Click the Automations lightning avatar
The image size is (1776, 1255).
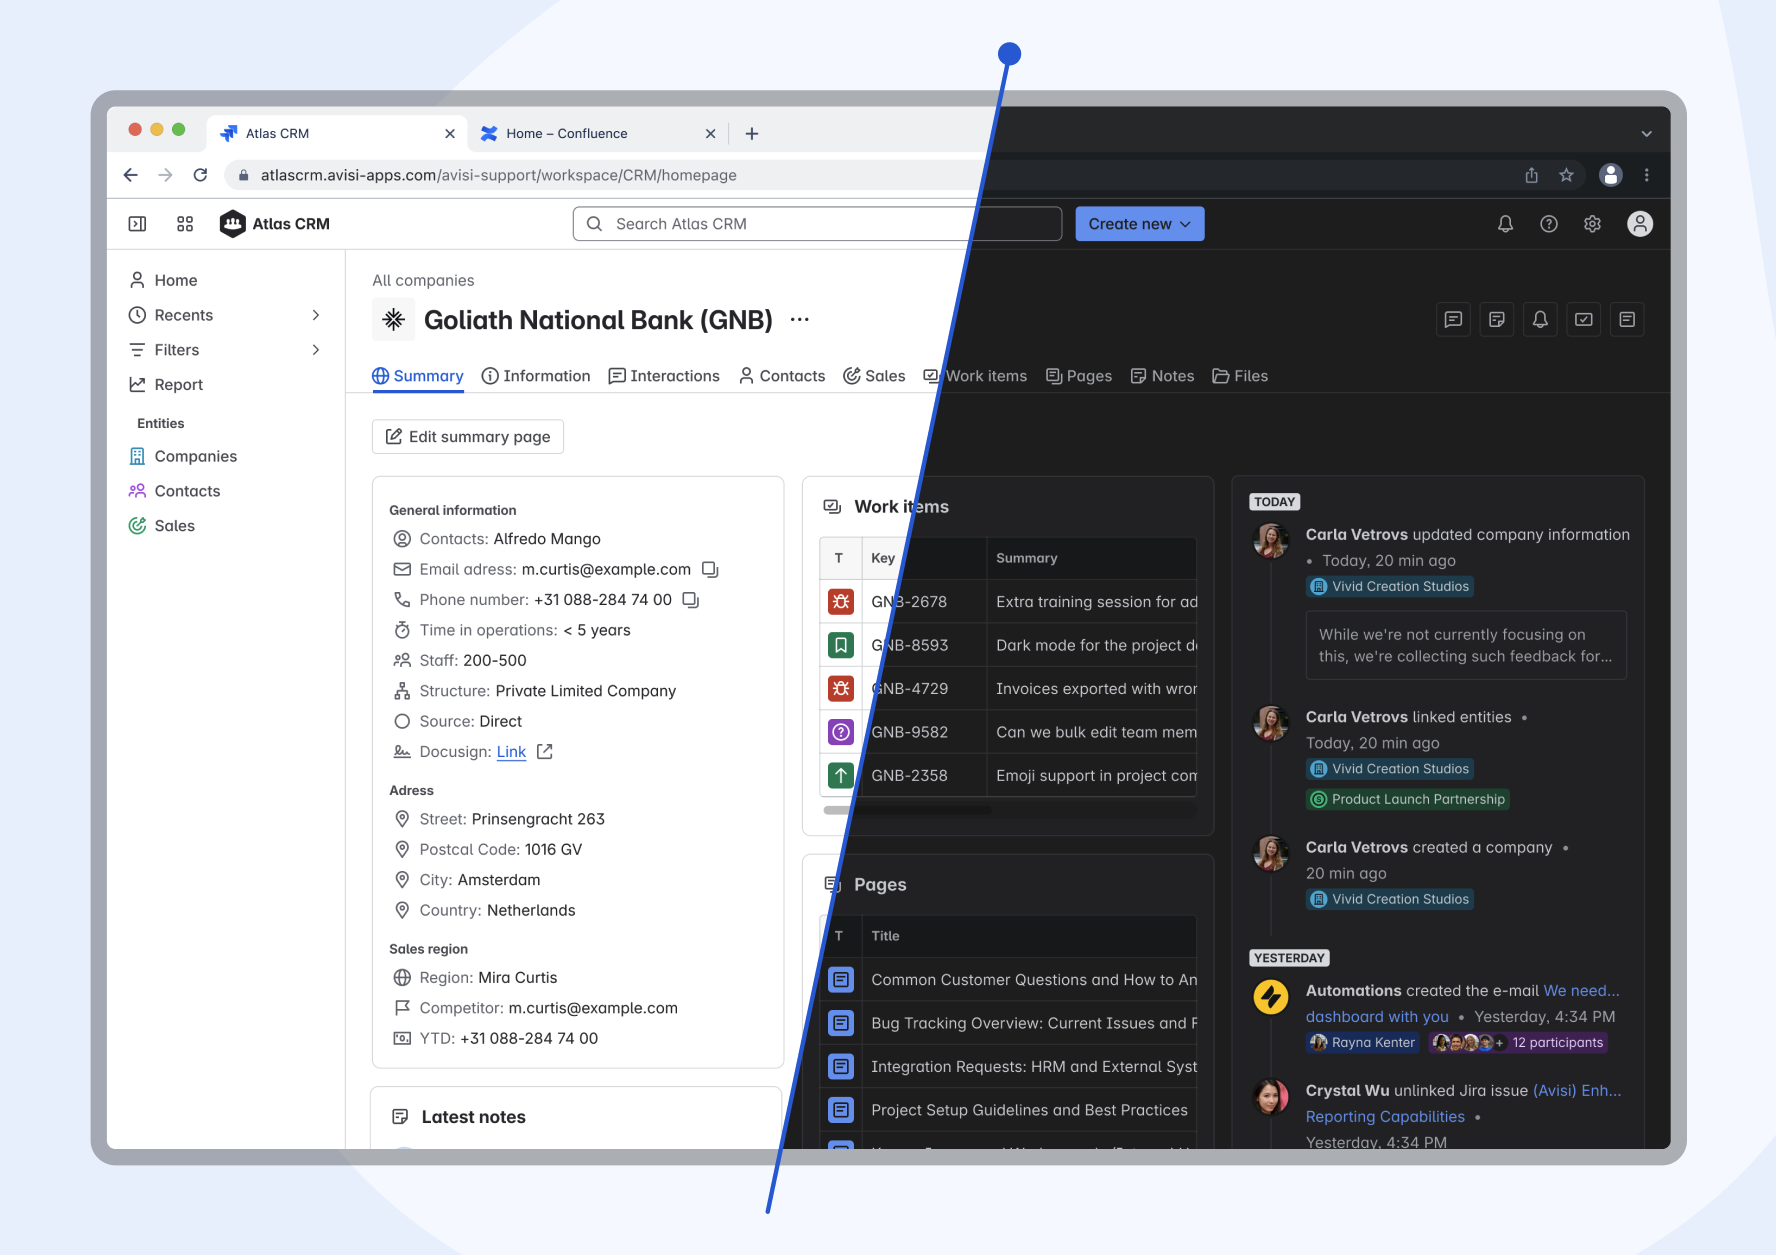click(x=1271, y=997)
